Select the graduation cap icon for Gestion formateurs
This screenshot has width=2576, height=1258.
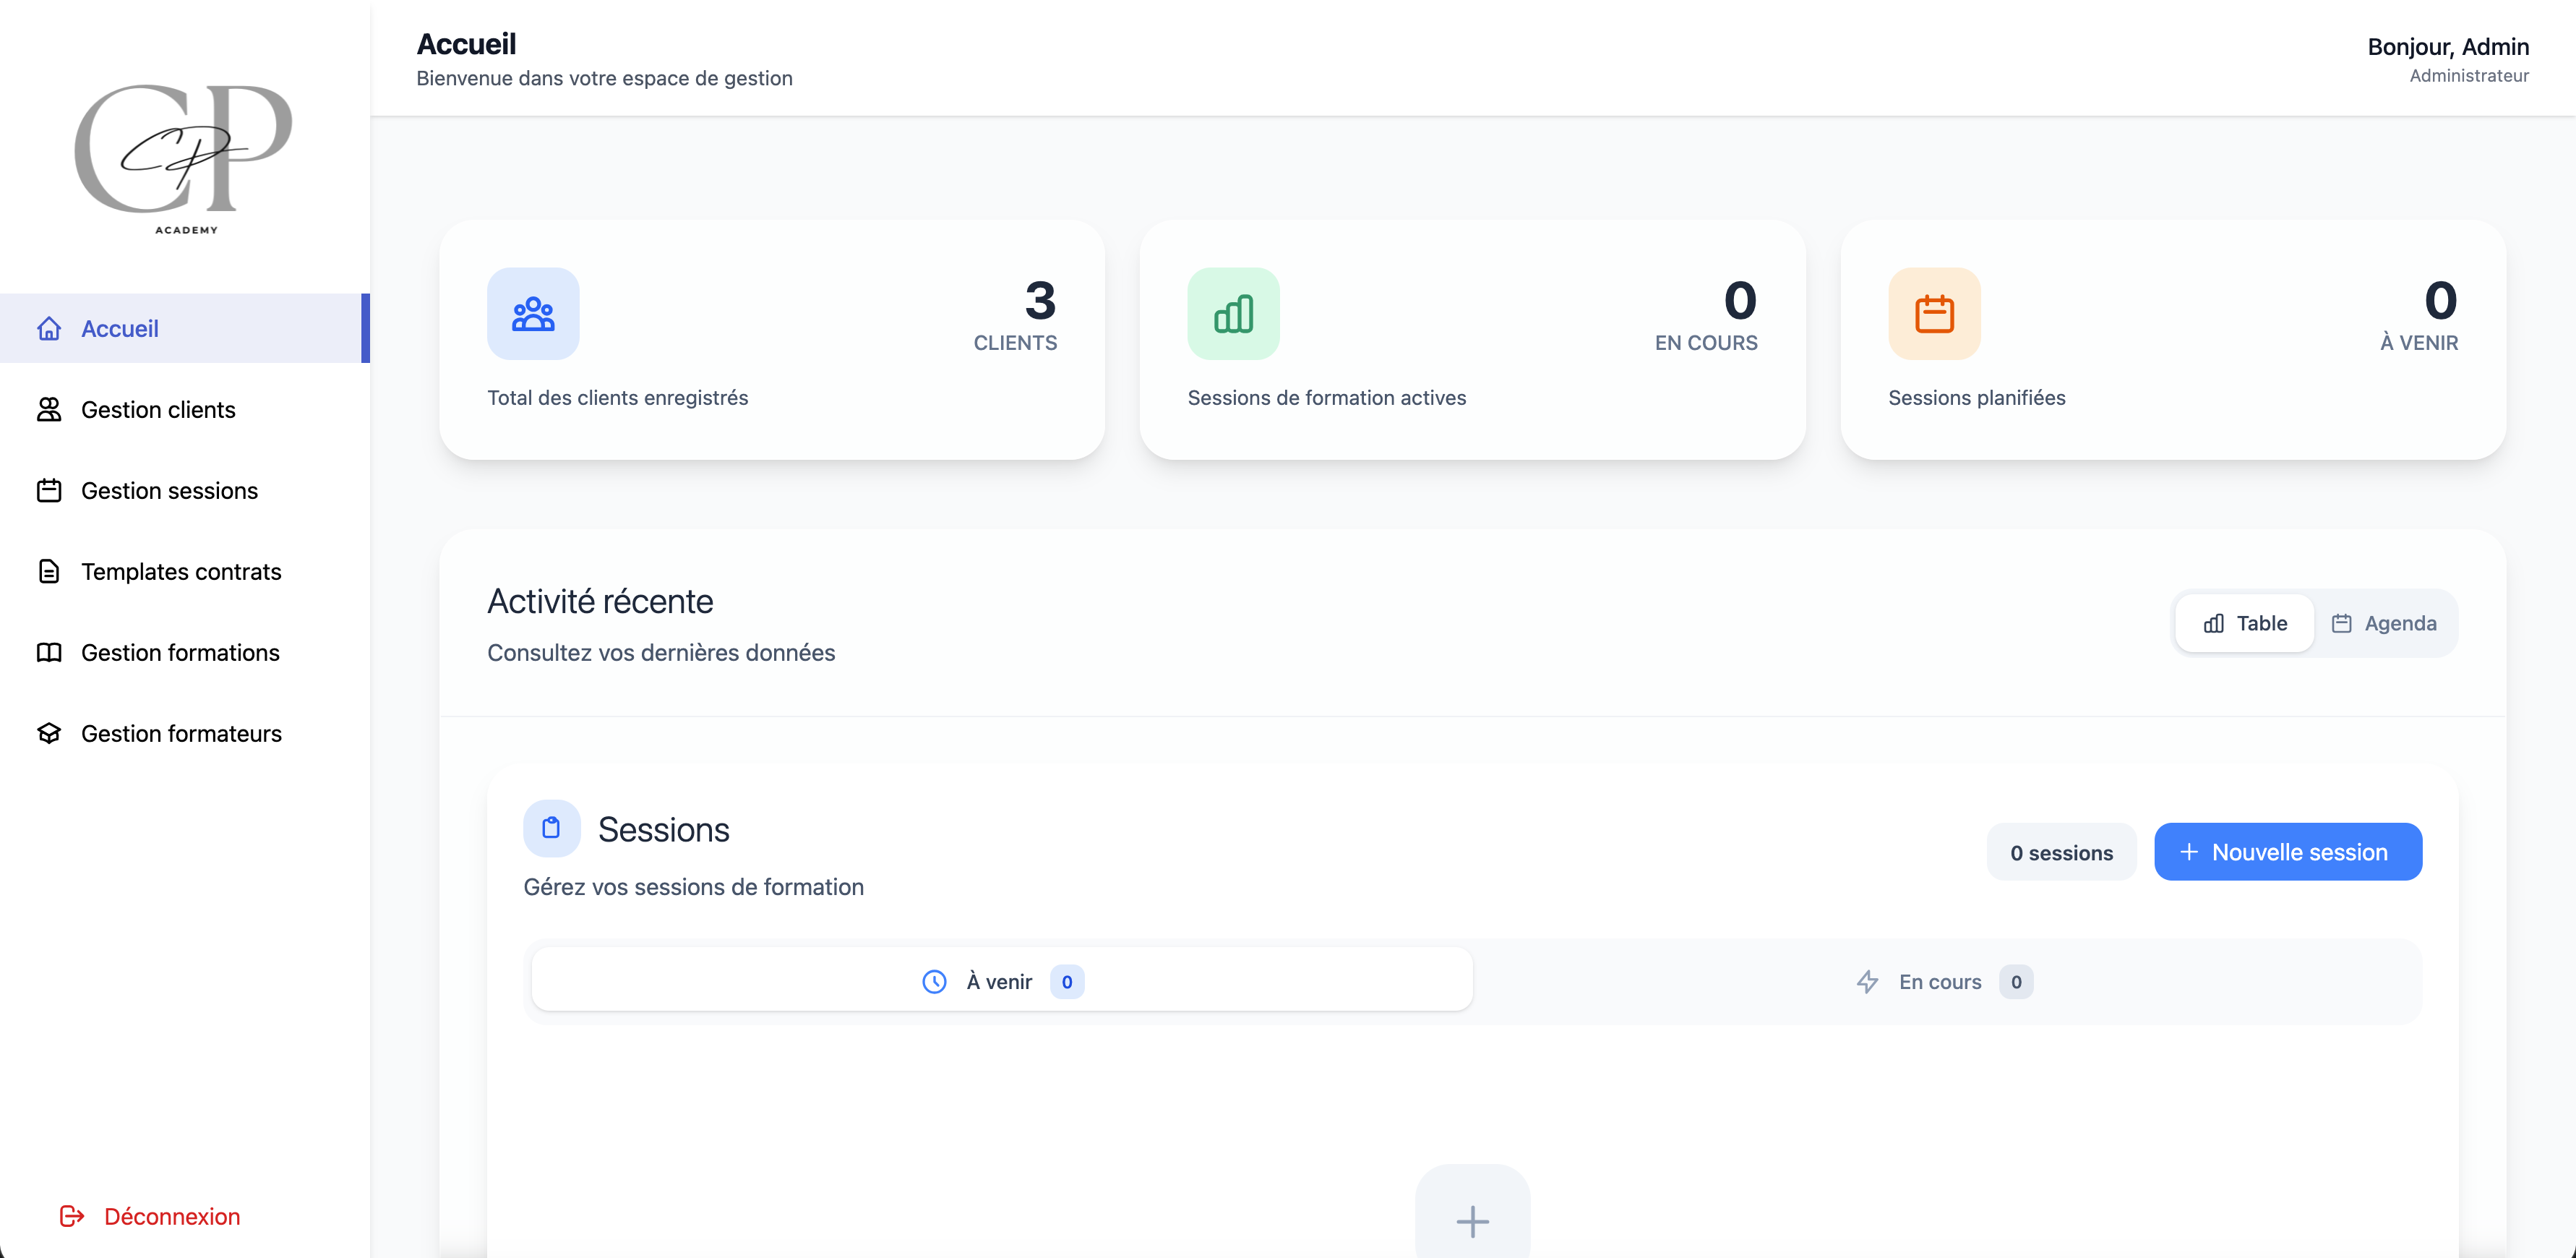coord(49,733)
